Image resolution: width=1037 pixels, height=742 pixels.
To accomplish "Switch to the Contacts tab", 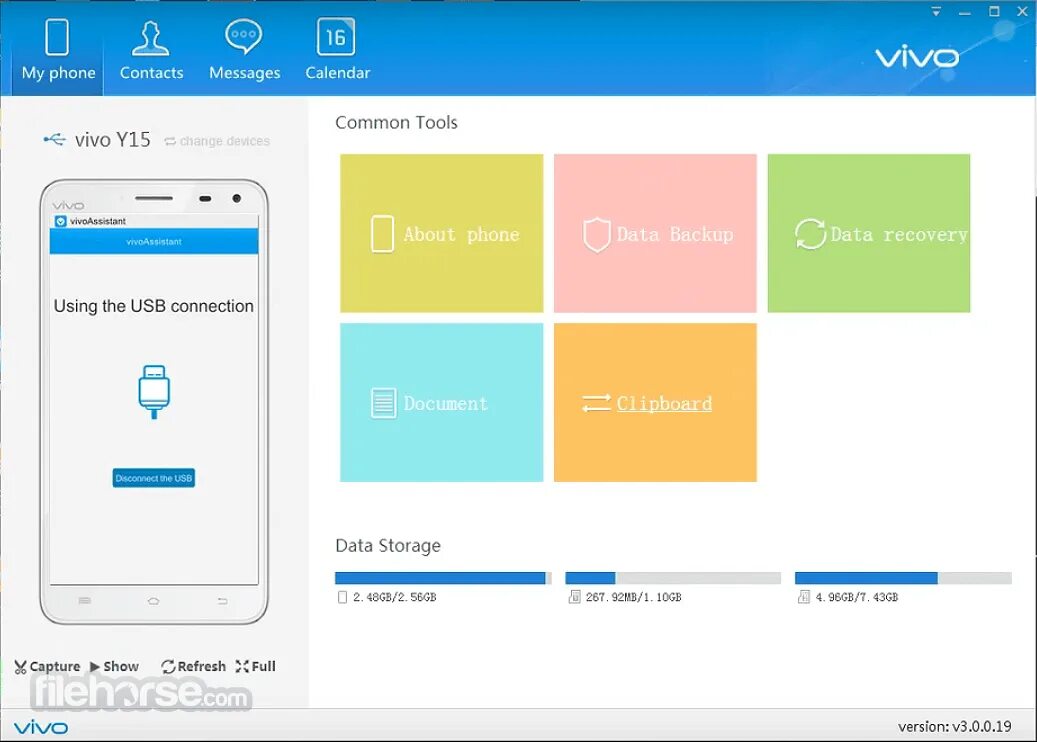I will [x=151, y=51].
